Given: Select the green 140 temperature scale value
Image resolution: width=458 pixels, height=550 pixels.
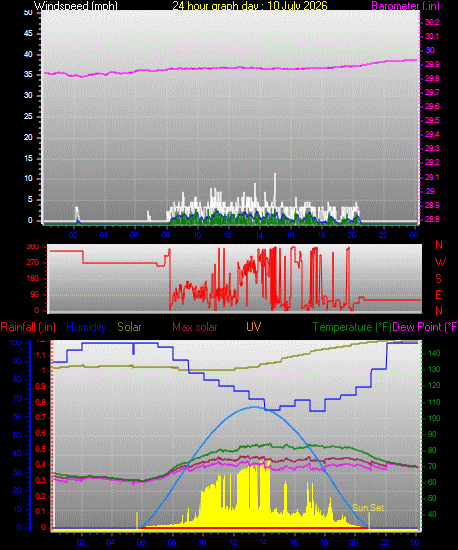Looking at the screenshot, I should click(434, 353).
